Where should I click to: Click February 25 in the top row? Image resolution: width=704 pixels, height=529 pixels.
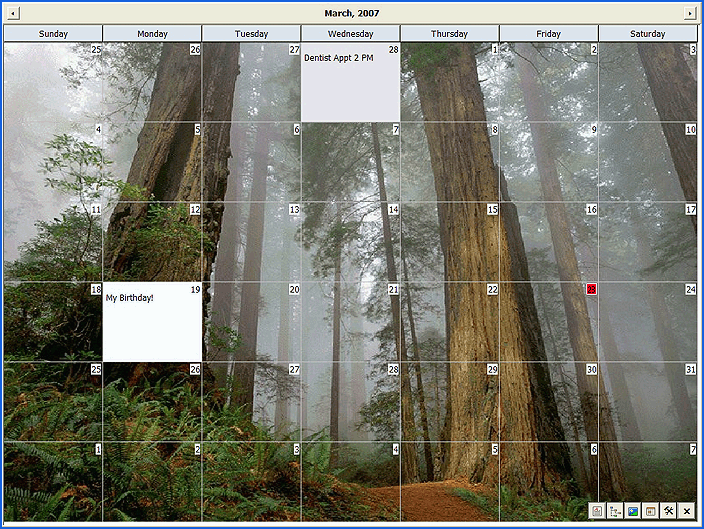click(x=96, y=50)
